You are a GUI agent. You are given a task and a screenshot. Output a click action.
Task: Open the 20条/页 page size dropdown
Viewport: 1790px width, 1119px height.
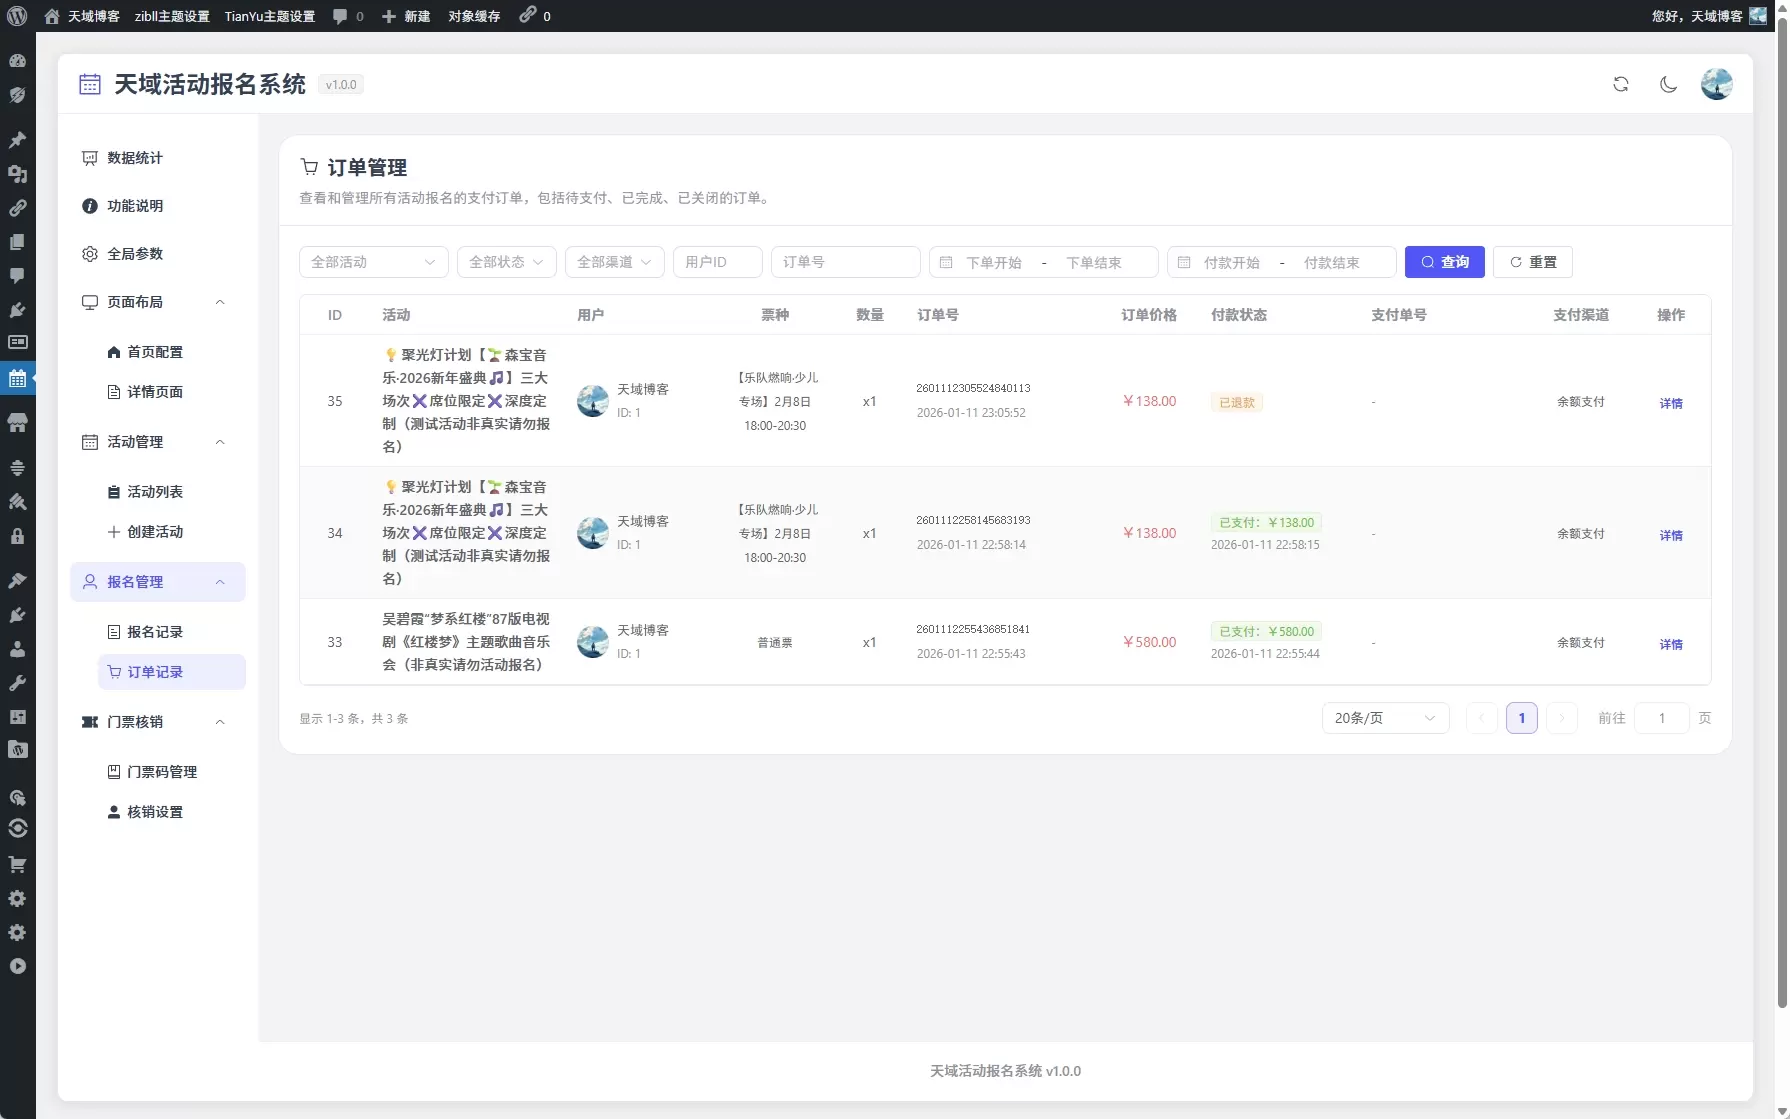point(1386,718)
